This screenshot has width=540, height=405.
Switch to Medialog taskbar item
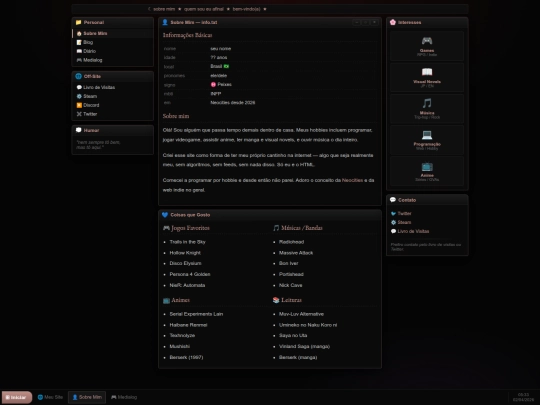point(124,397)
